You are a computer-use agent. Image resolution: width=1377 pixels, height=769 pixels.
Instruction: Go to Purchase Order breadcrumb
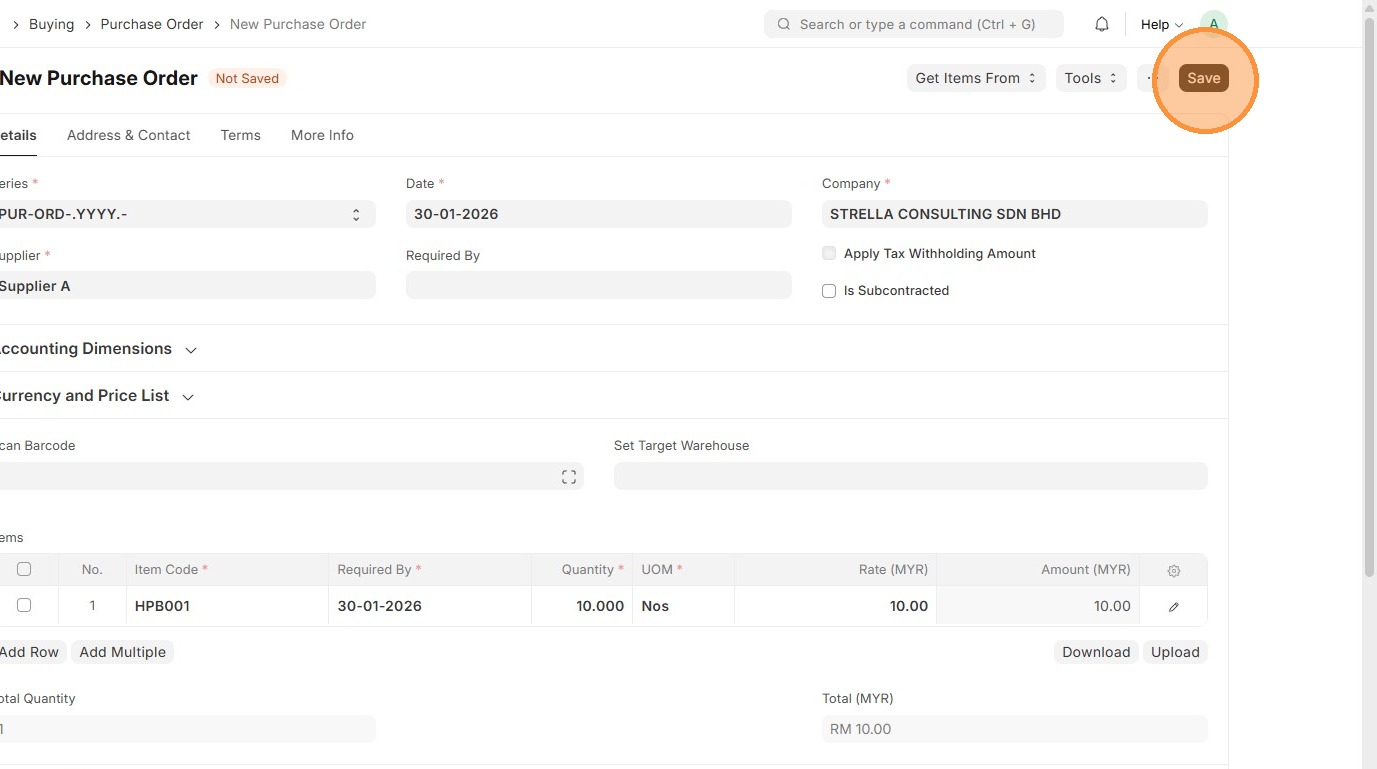(152, 24)
